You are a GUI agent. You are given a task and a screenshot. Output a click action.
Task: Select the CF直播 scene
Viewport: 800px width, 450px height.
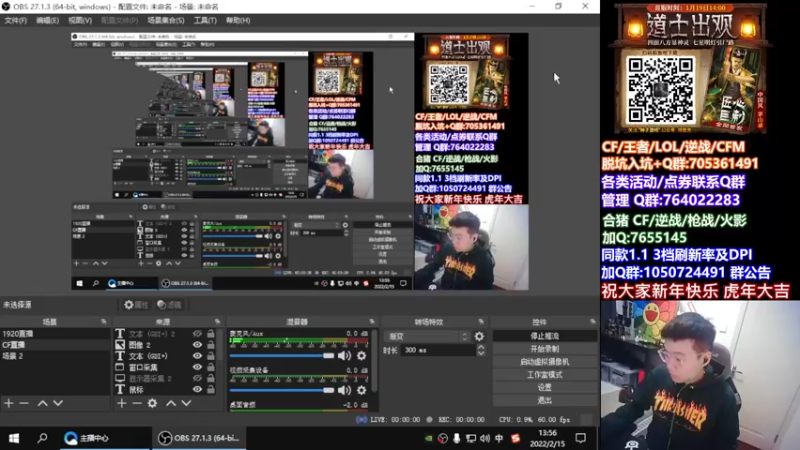(55, 345)
